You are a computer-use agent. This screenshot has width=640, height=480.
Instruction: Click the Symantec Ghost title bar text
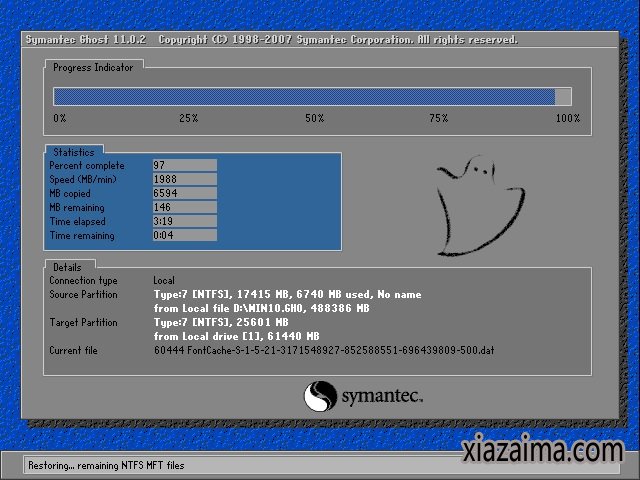click(x=270, y=40)
